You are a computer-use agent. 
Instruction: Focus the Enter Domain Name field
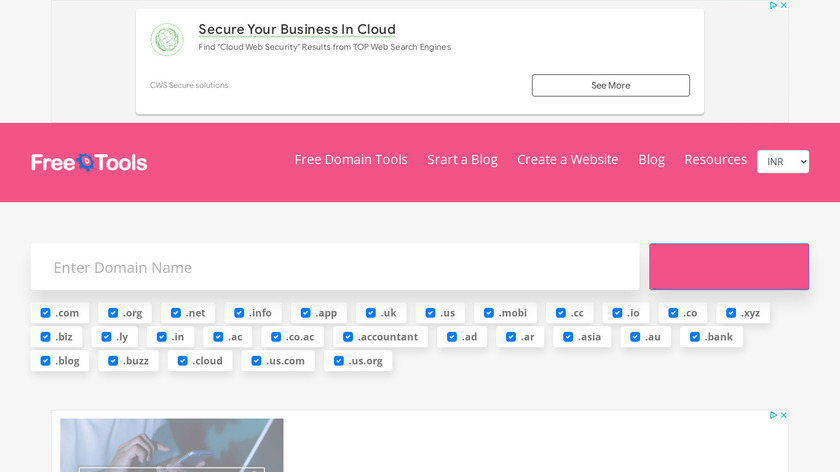click(x=335, y=267)
